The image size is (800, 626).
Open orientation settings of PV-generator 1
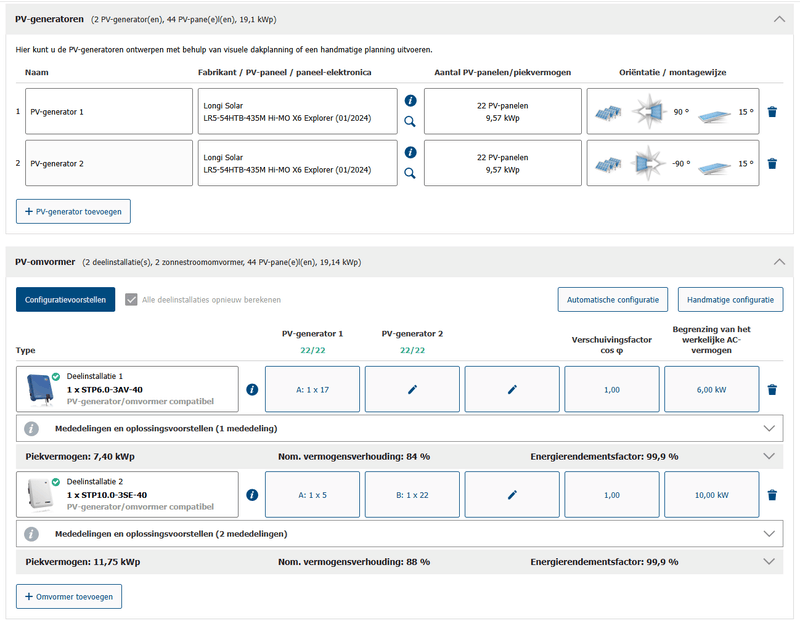point(672,111)
